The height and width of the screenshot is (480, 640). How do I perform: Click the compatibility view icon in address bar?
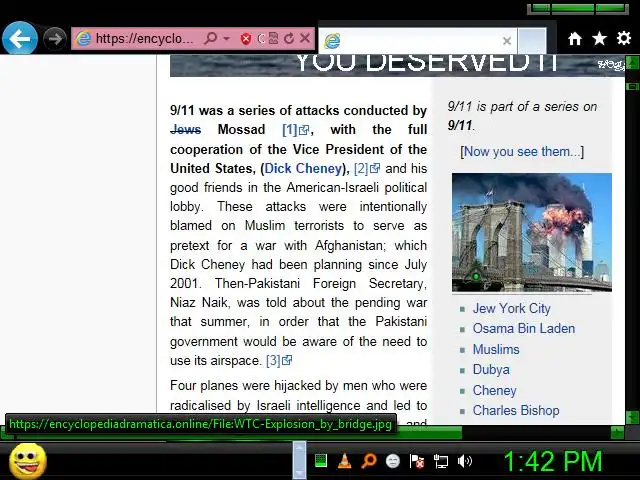[273, 38]
